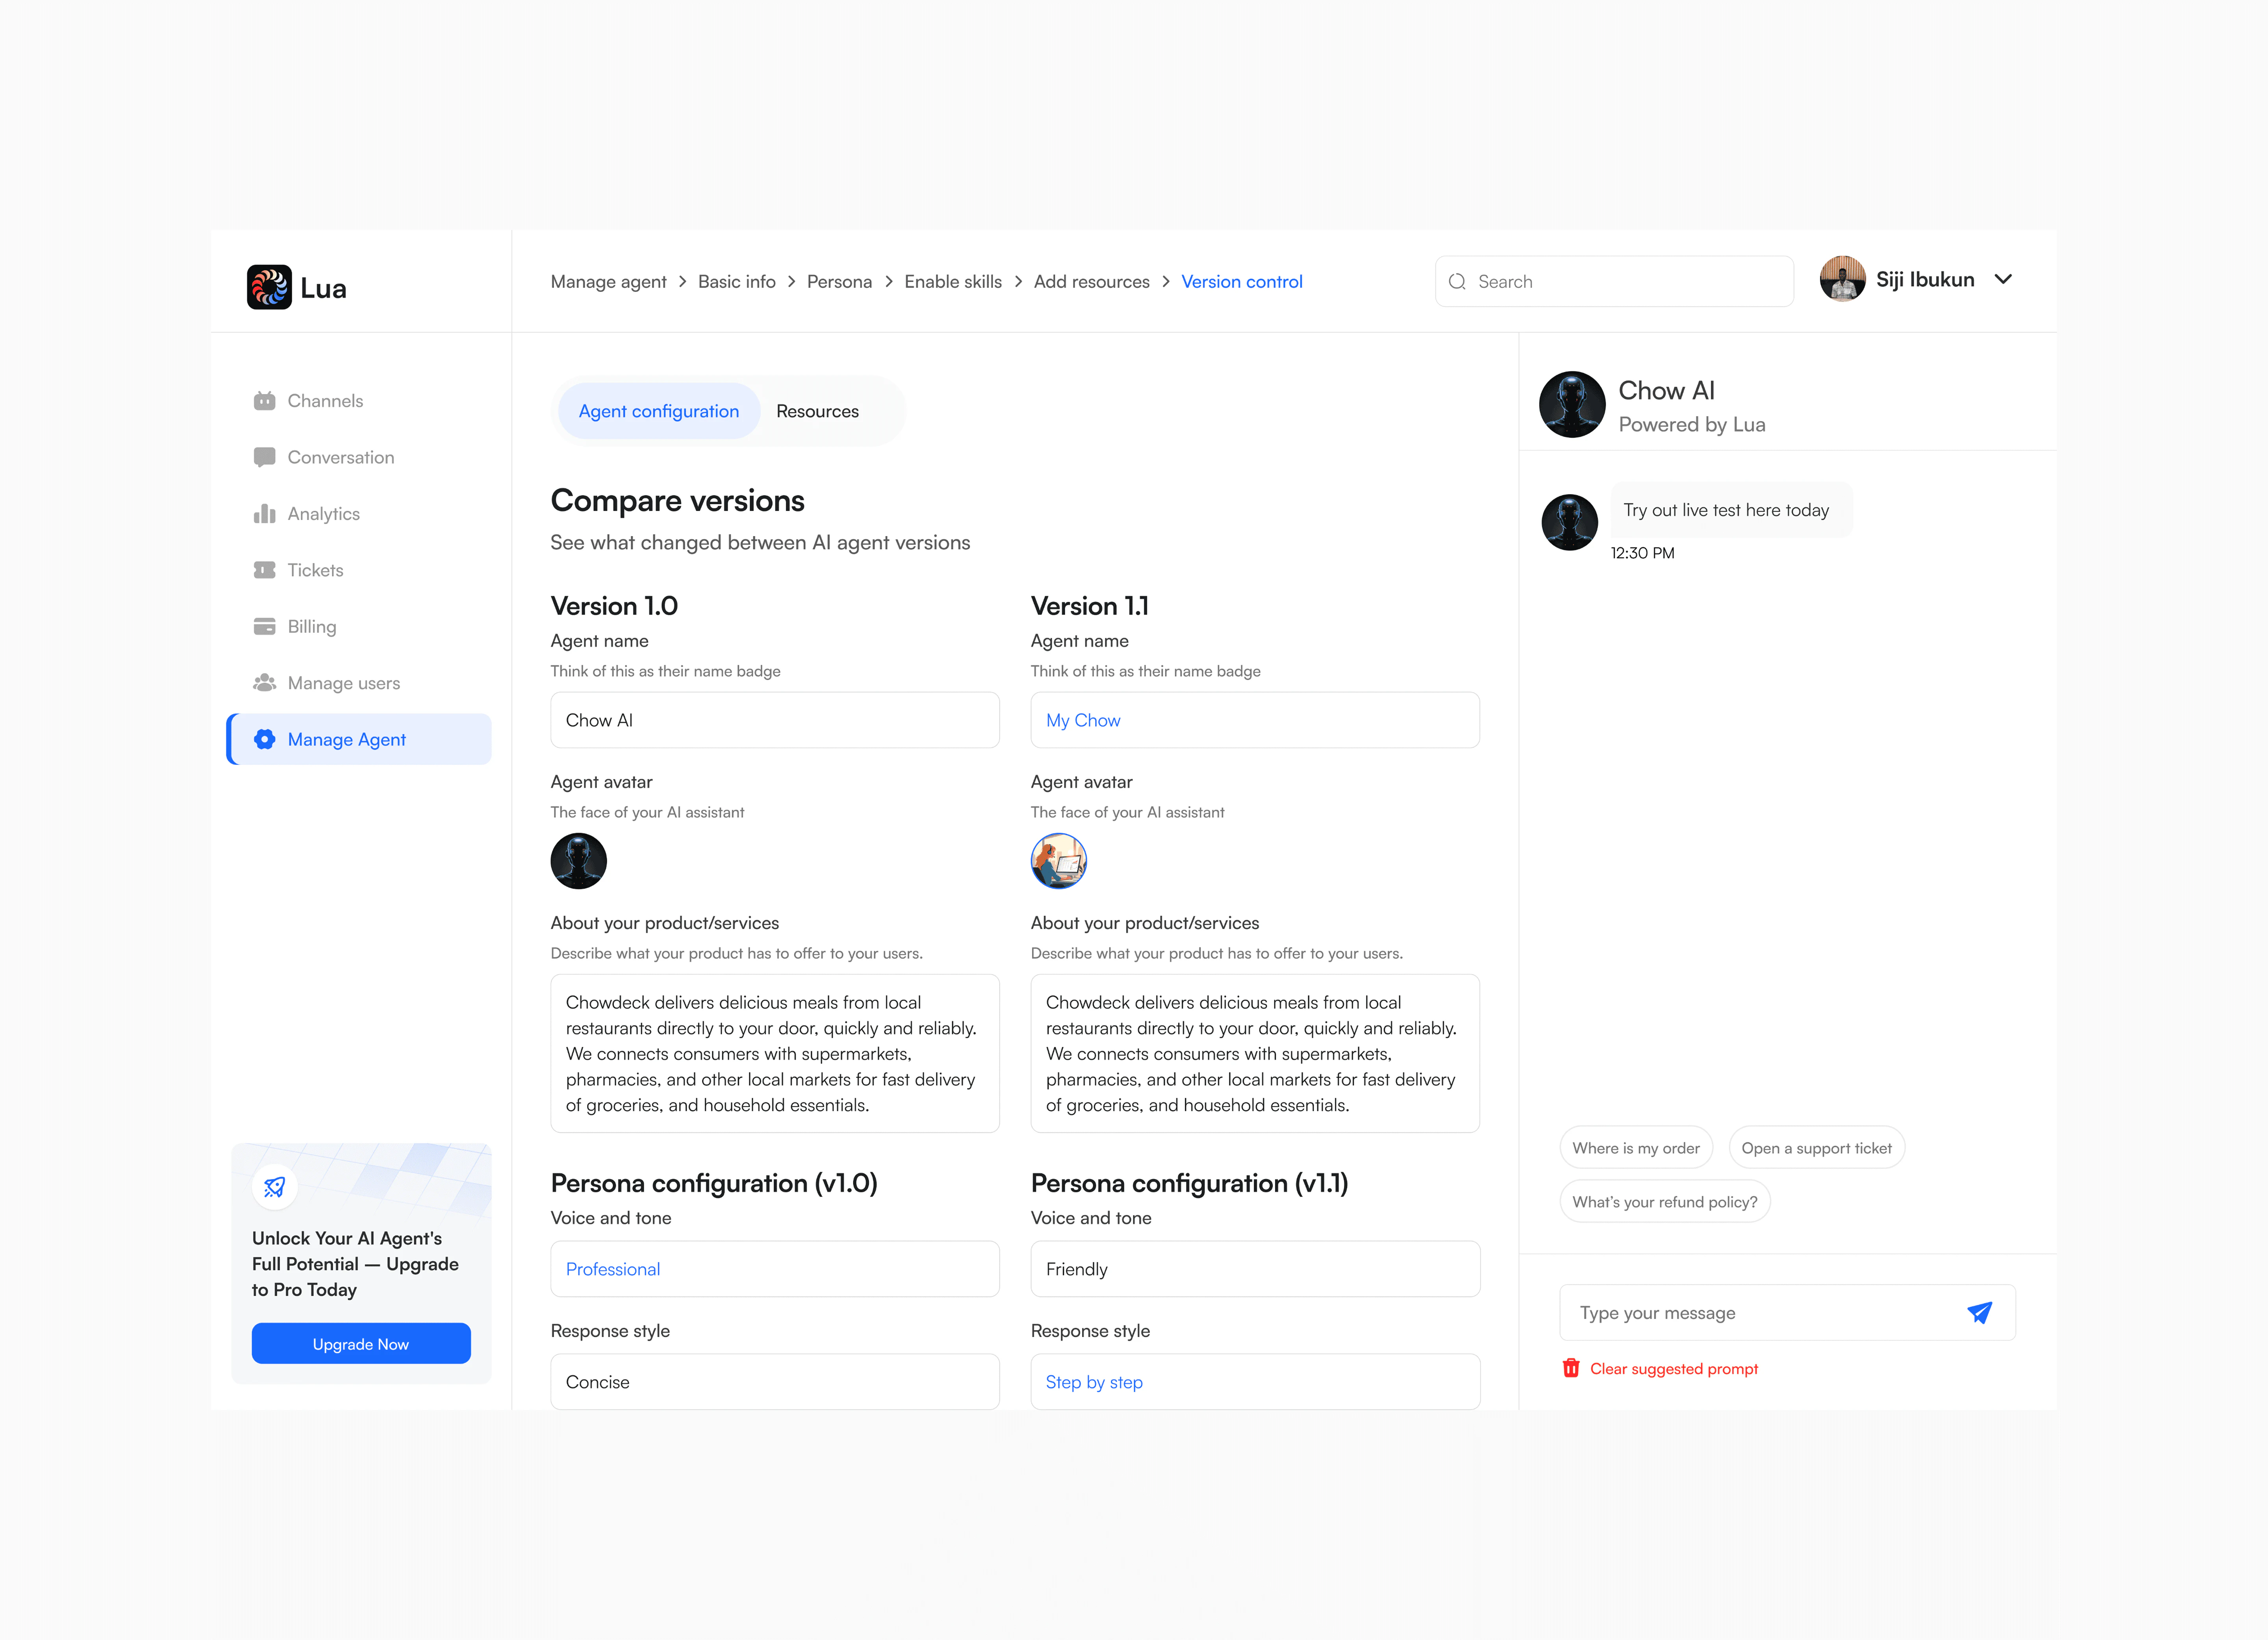2268x1640 pixels.
Task: Click the 'Version 1.0' heading
Action: tap(614, 606)
